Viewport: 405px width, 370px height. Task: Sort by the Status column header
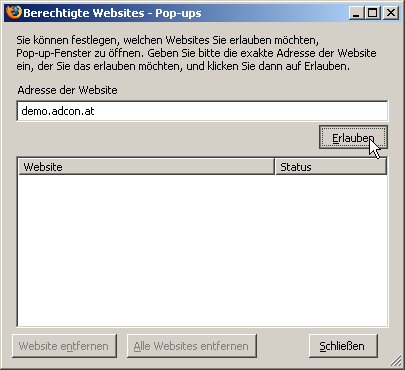click(x=331, y=167)
